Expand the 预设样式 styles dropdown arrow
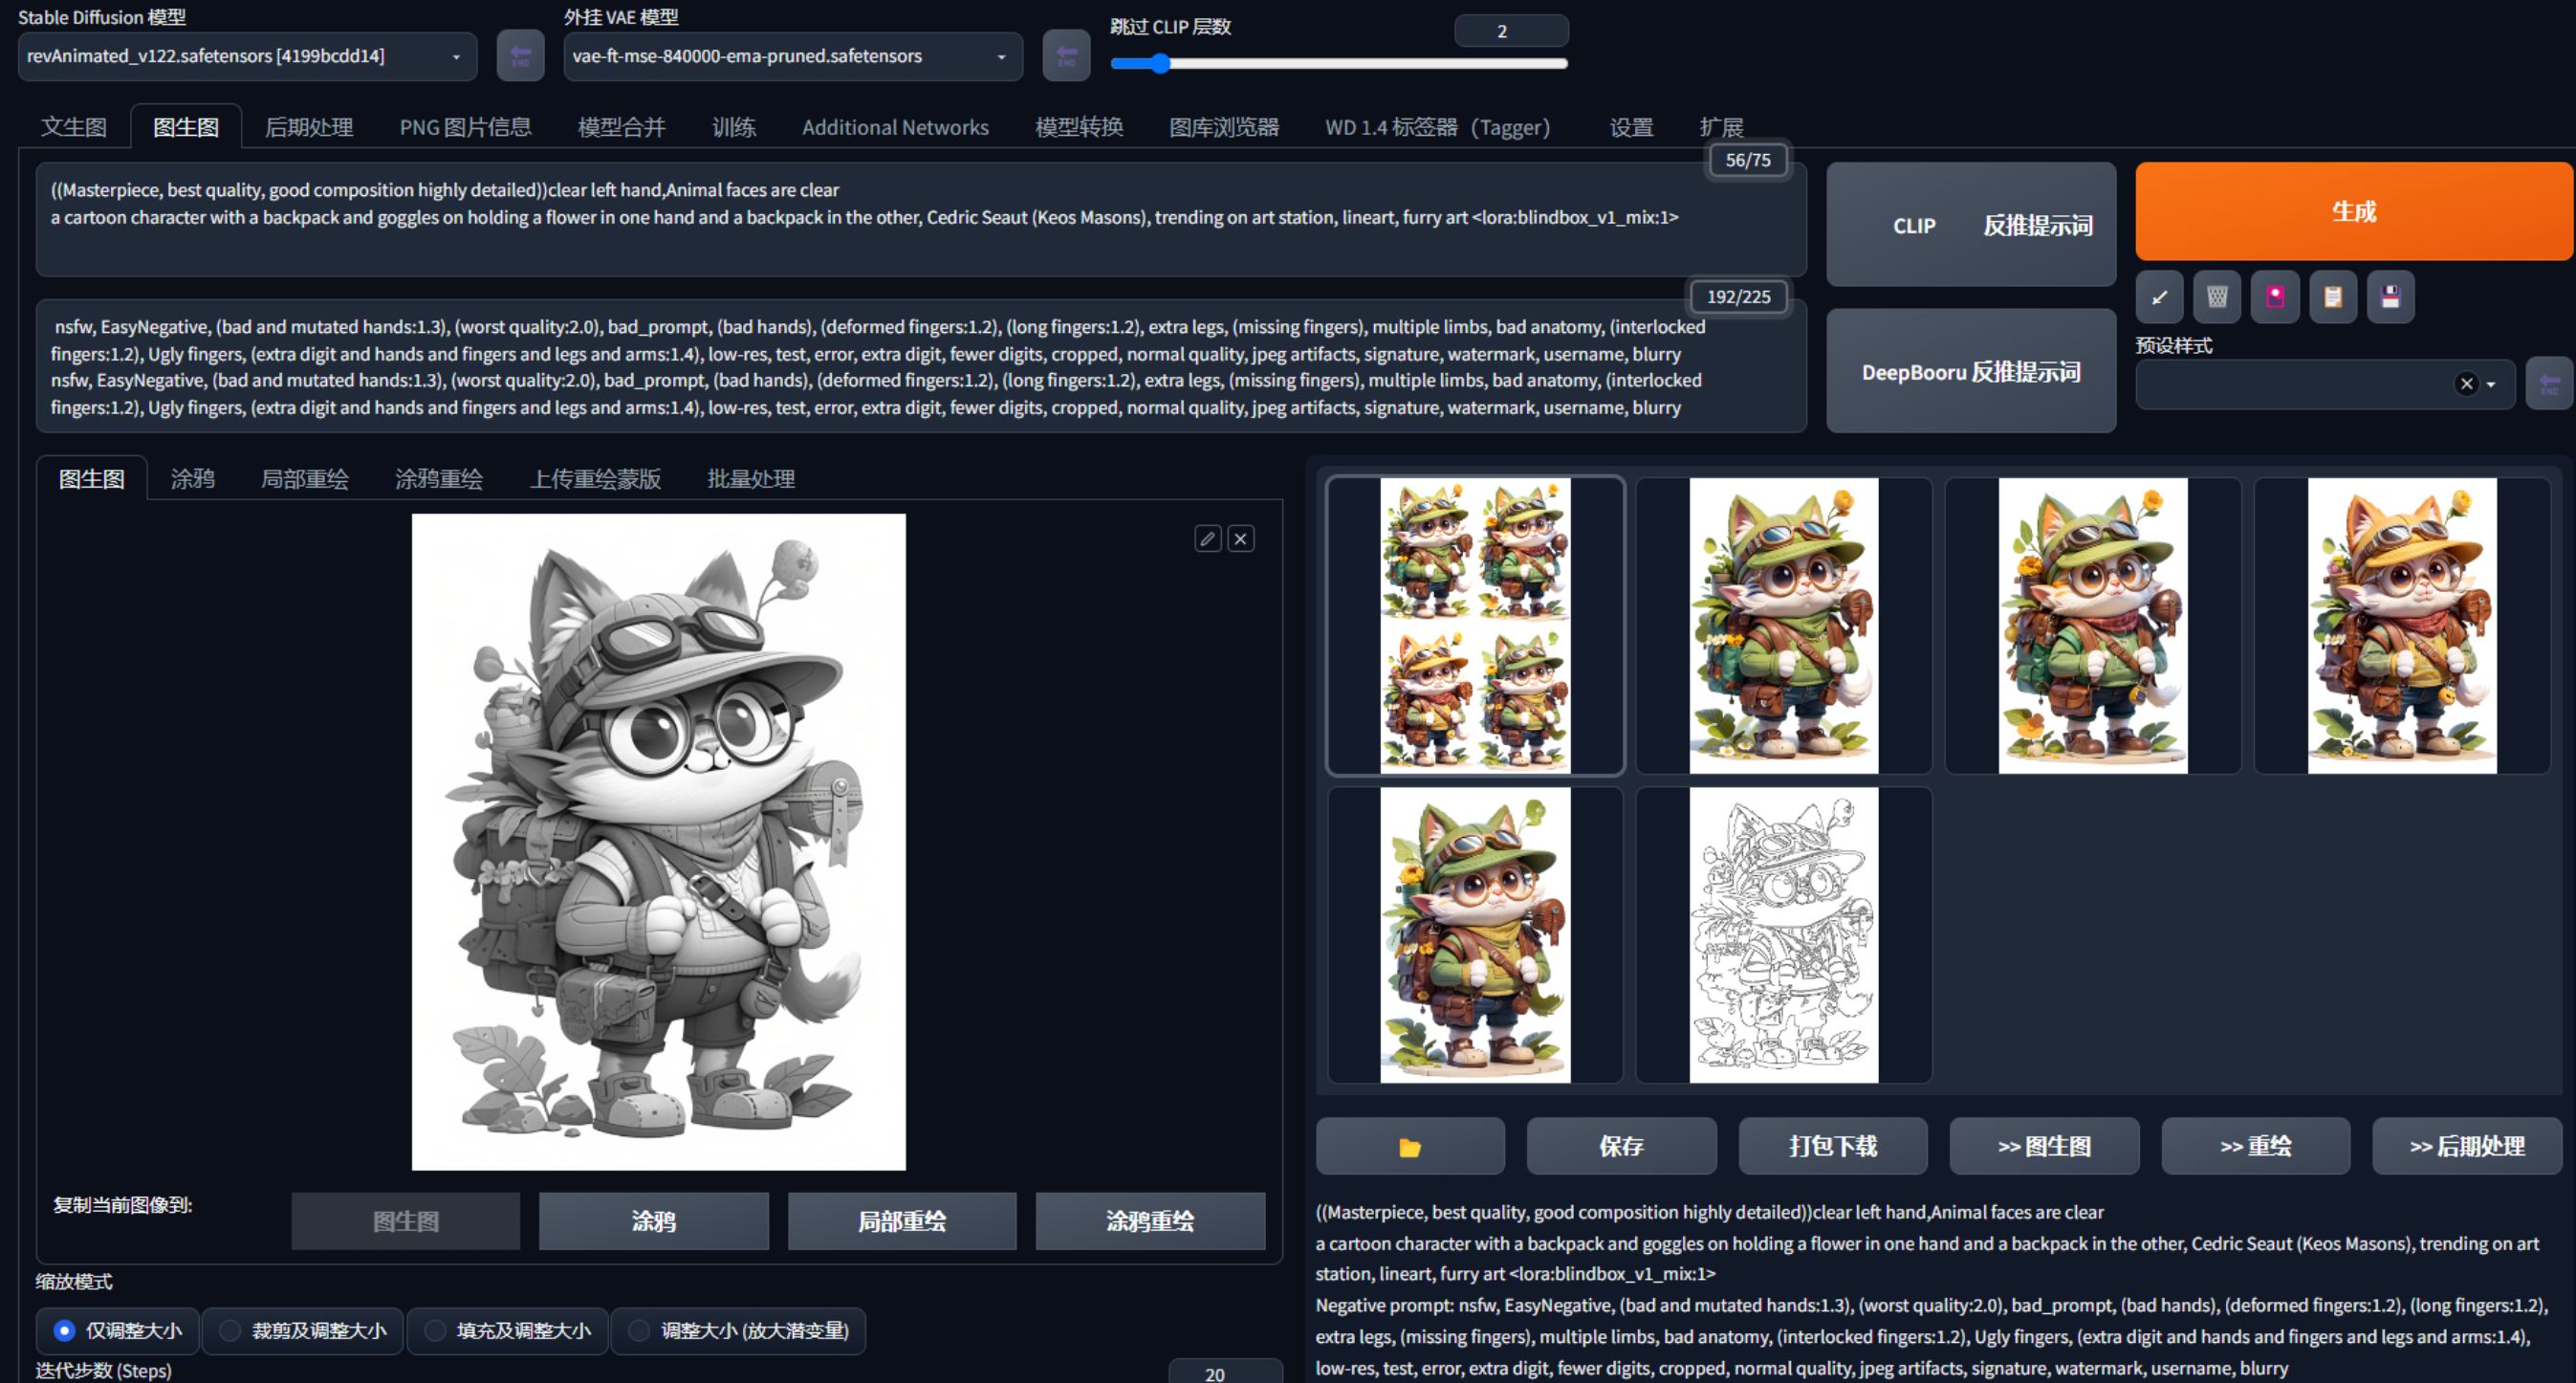2576x1383 pixels. pyautogui.click(x=2491, y=385)
